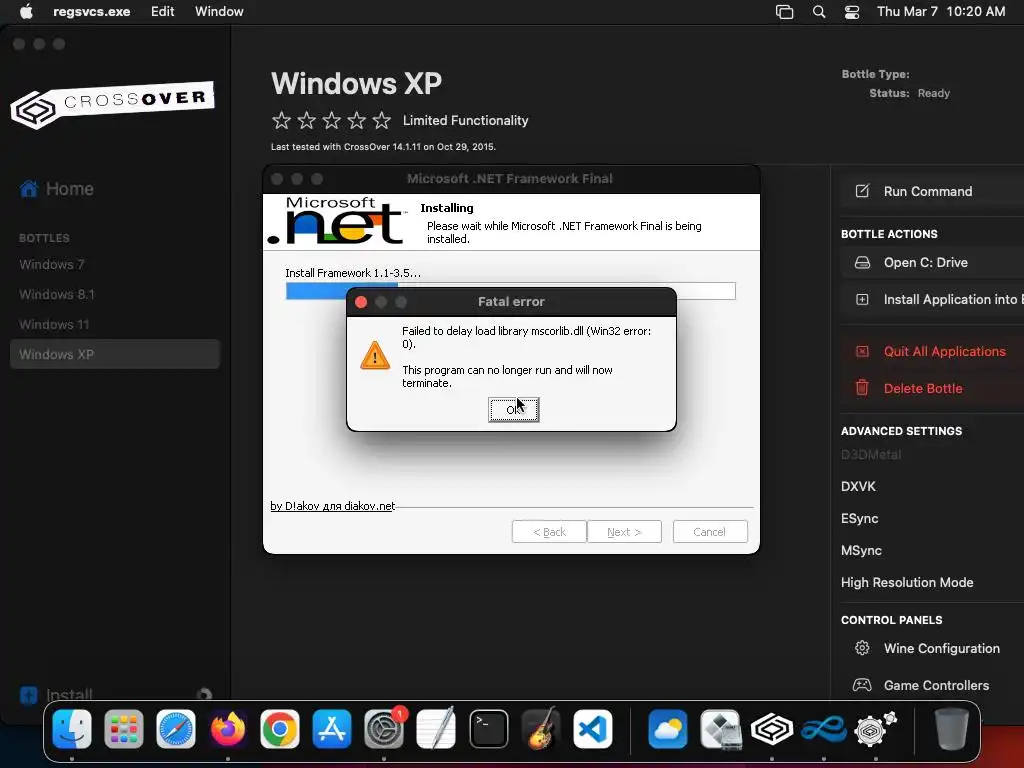Click the Open C: Drive icon
This screenshot has width=1024, height=768.
point(862,263)
